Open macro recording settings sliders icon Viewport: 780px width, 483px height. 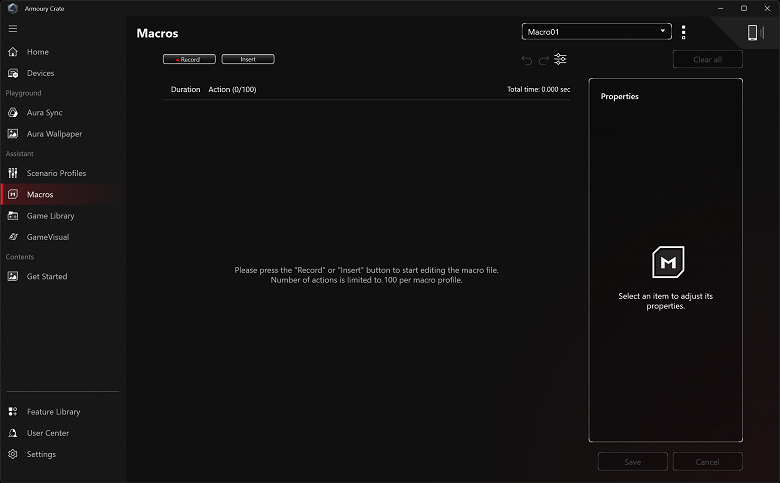pyautogui.click(x=561, y=59)
